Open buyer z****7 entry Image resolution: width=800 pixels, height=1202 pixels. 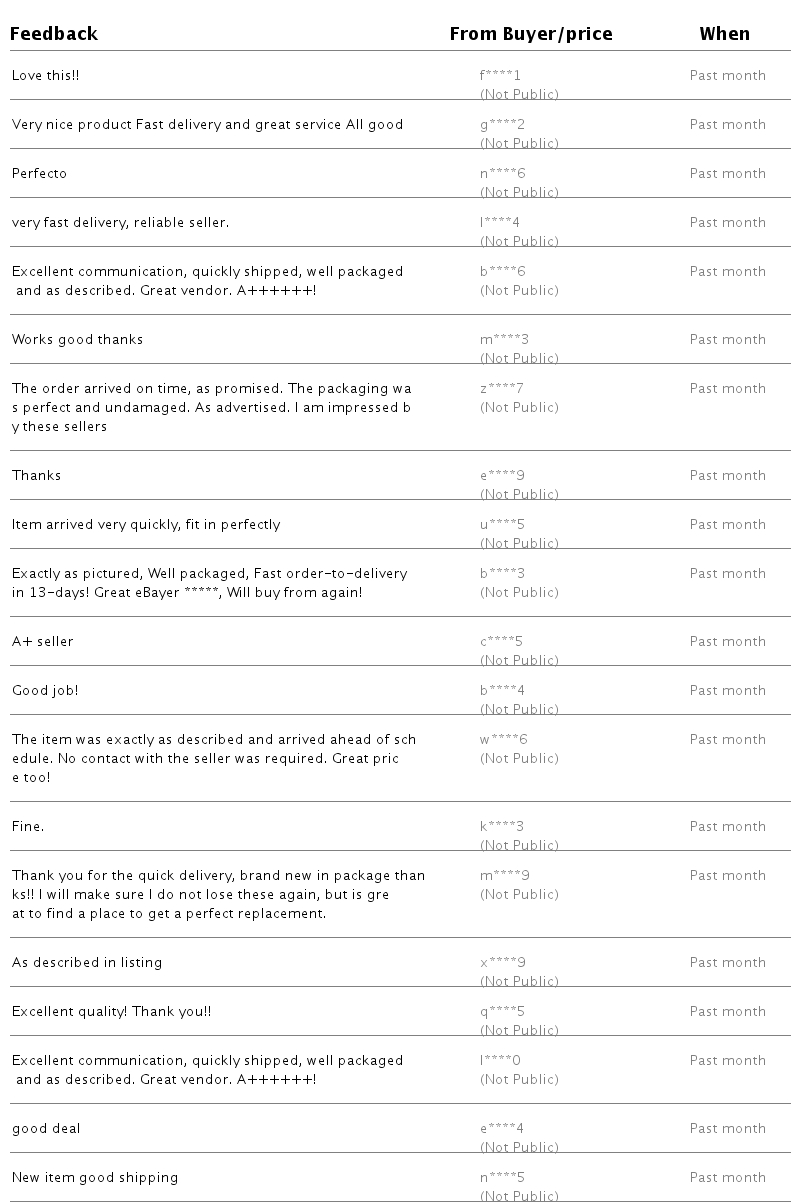[502, 389]
